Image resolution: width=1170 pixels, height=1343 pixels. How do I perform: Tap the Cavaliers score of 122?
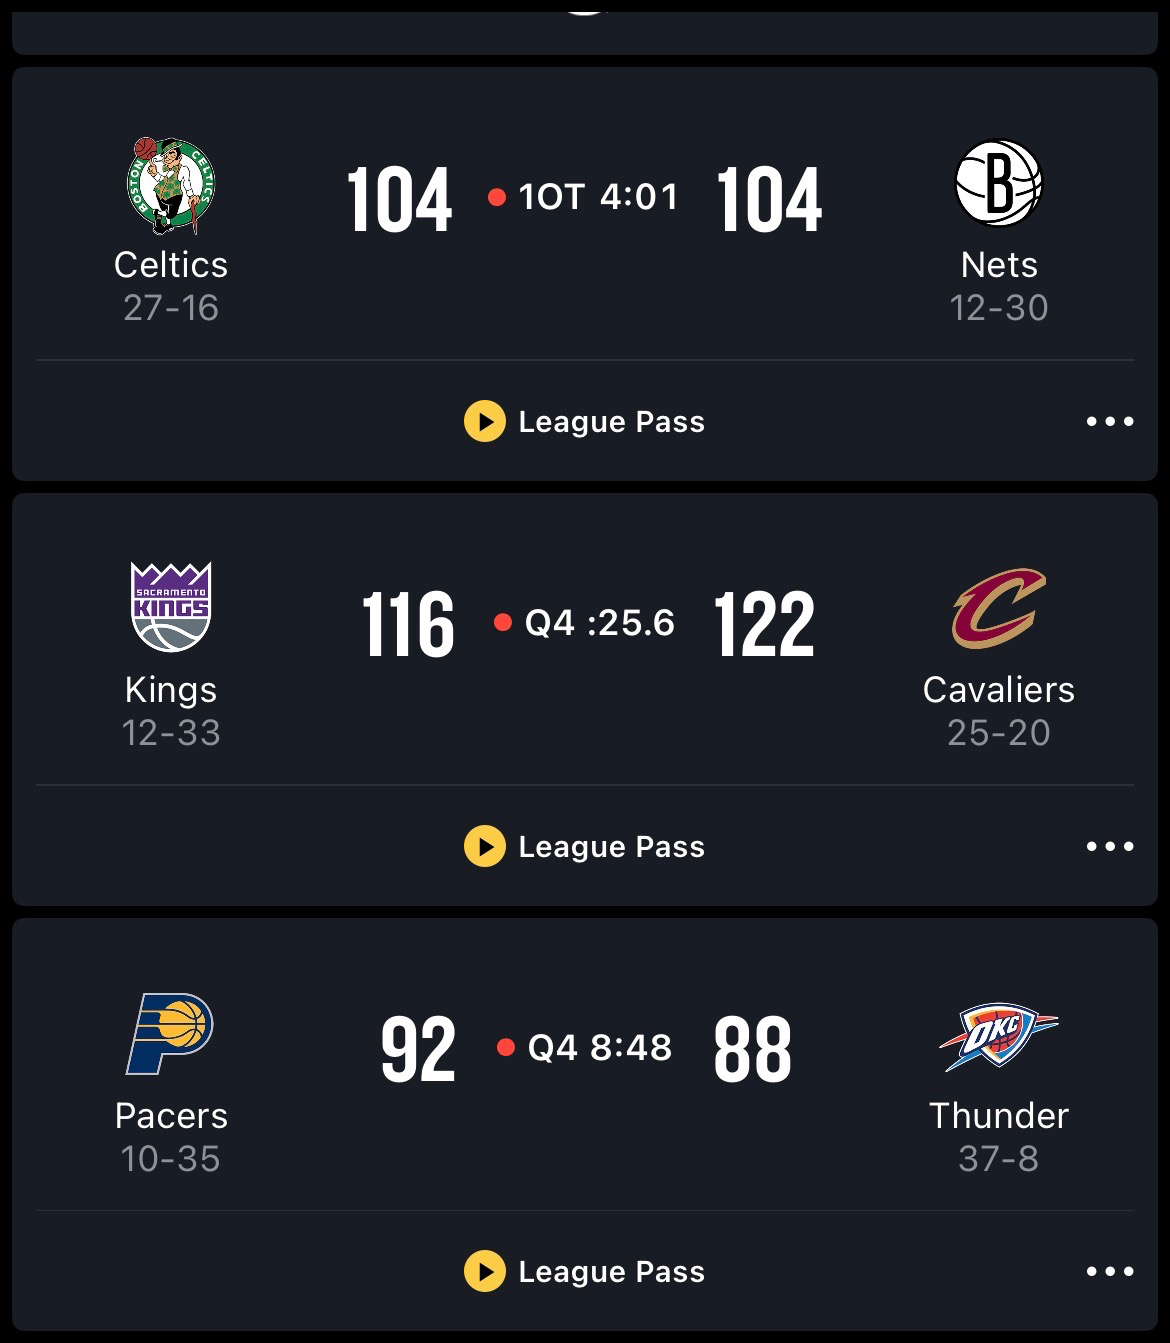coord(765,625)
